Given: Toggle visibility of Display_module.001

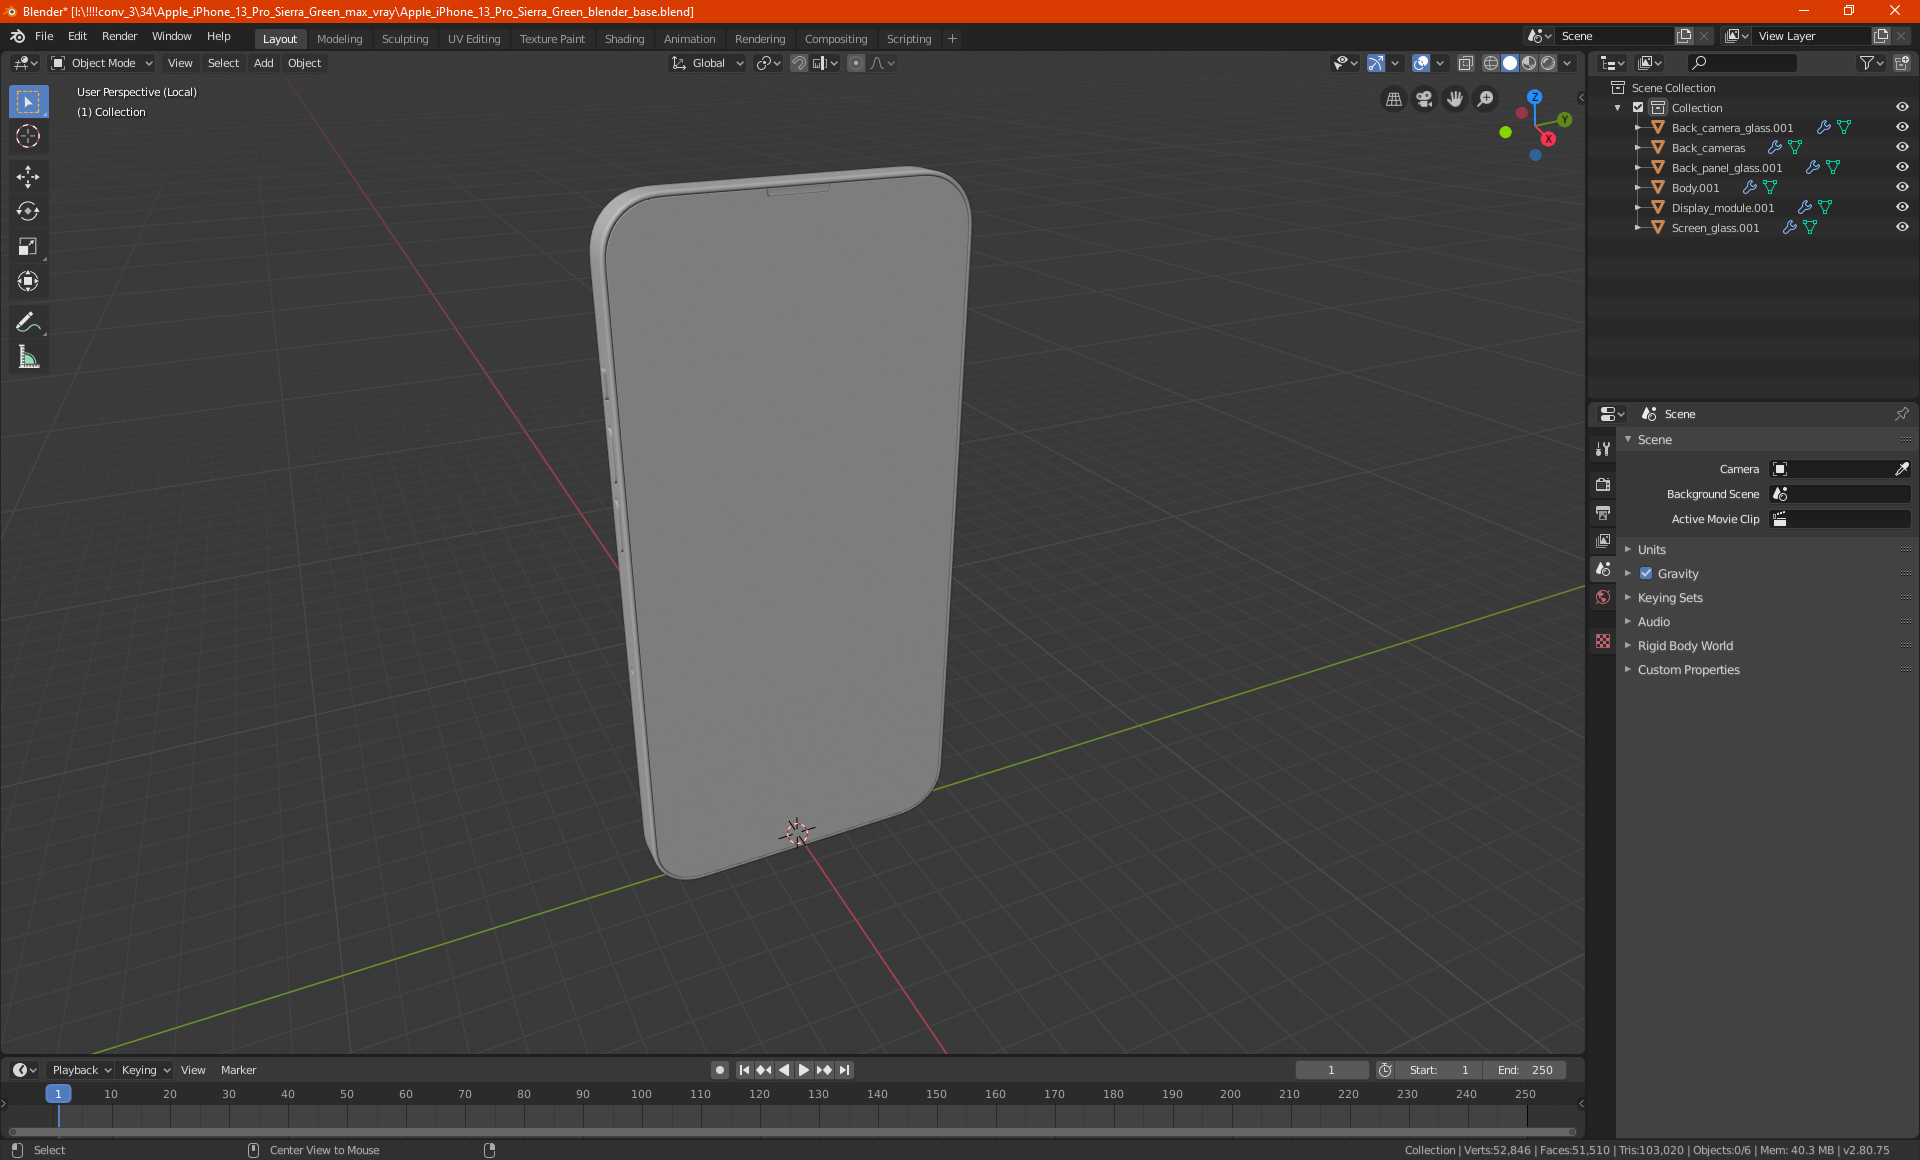Looking at the screenshot, I should [1904, 207].
